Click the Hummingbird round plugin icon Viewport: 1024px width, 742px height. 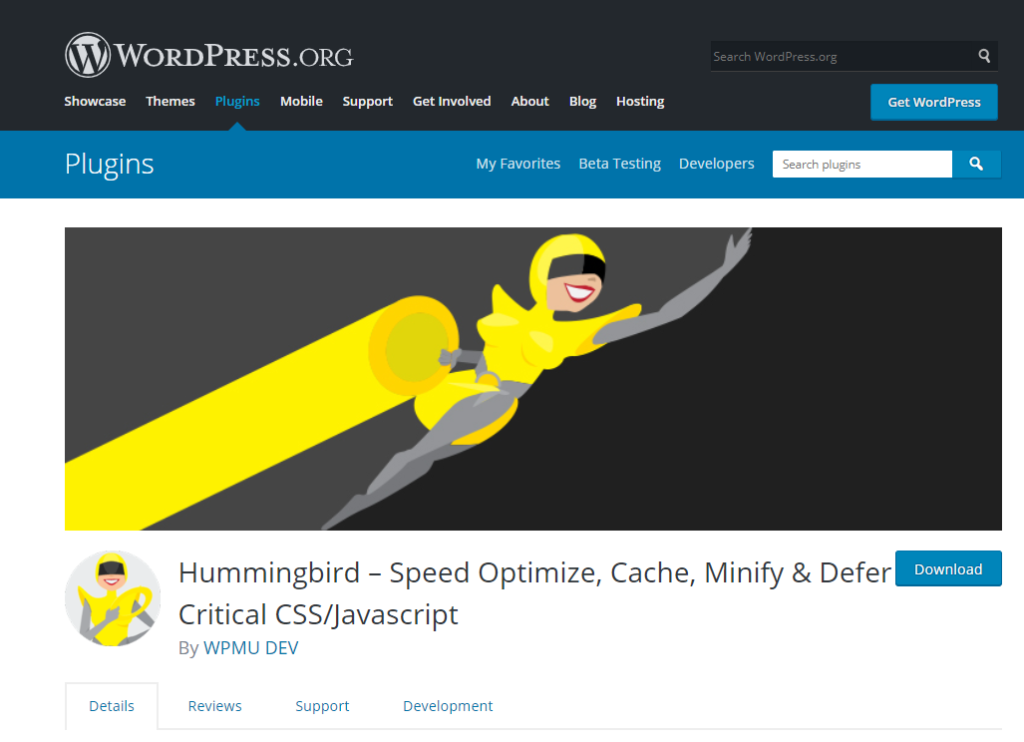pyautogui.click(x=113, y=598)
